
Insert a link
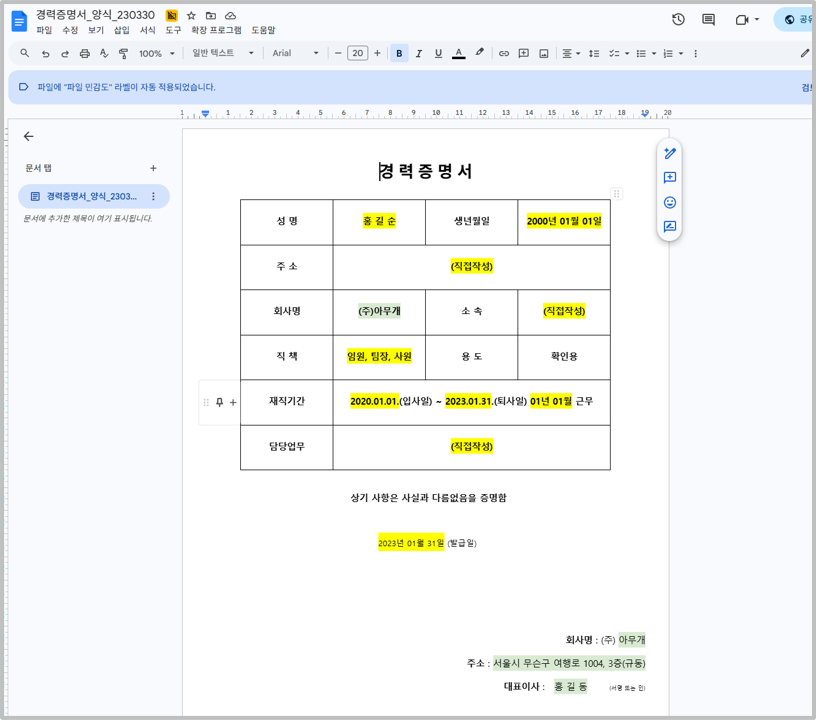click(504, 54)
